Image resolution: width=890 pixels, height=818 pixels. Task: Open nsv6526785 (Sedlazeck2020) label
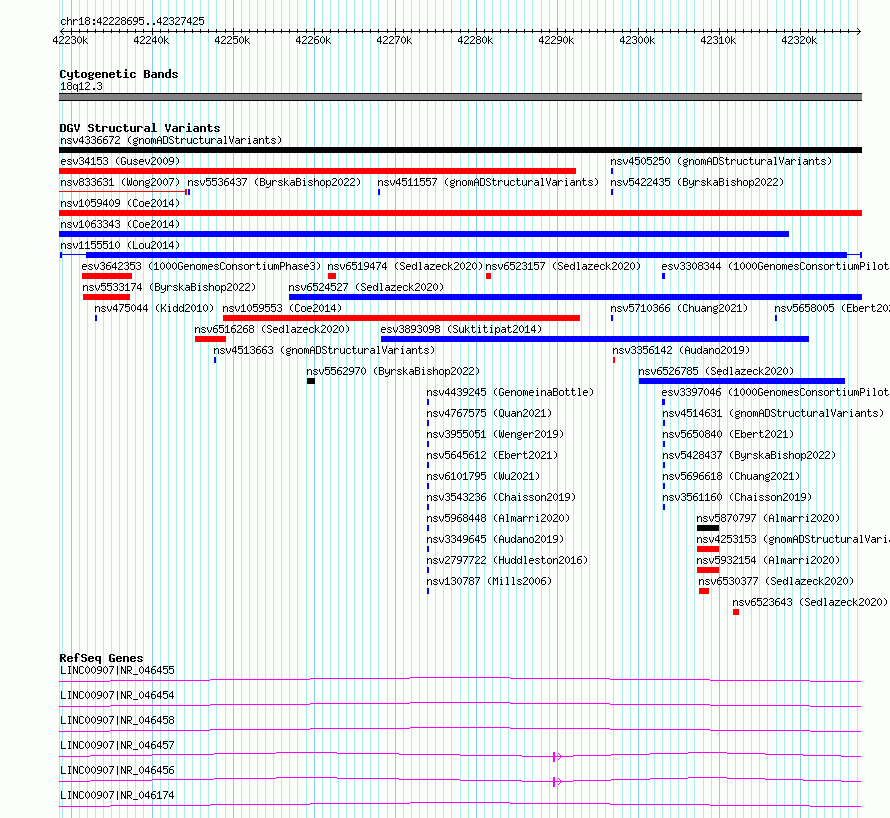coord(716,371)
